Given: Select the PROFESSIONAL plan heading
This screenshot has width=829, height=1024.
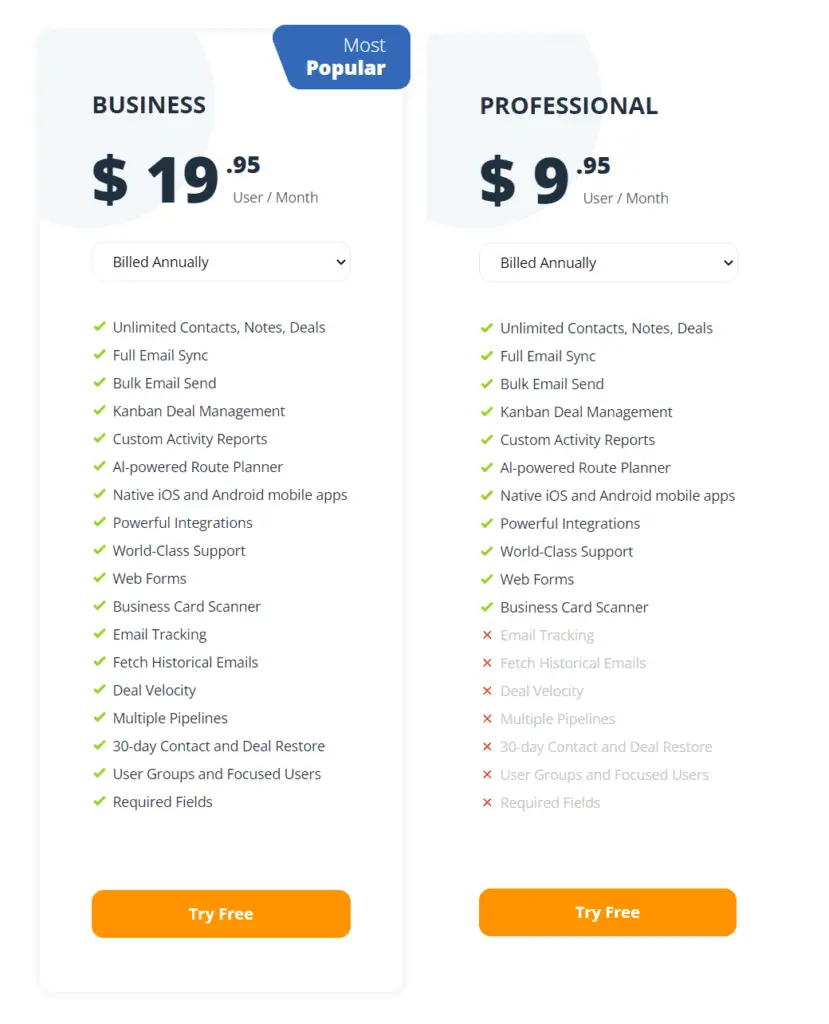Looking at the screenshot, I should pos(569,106).
